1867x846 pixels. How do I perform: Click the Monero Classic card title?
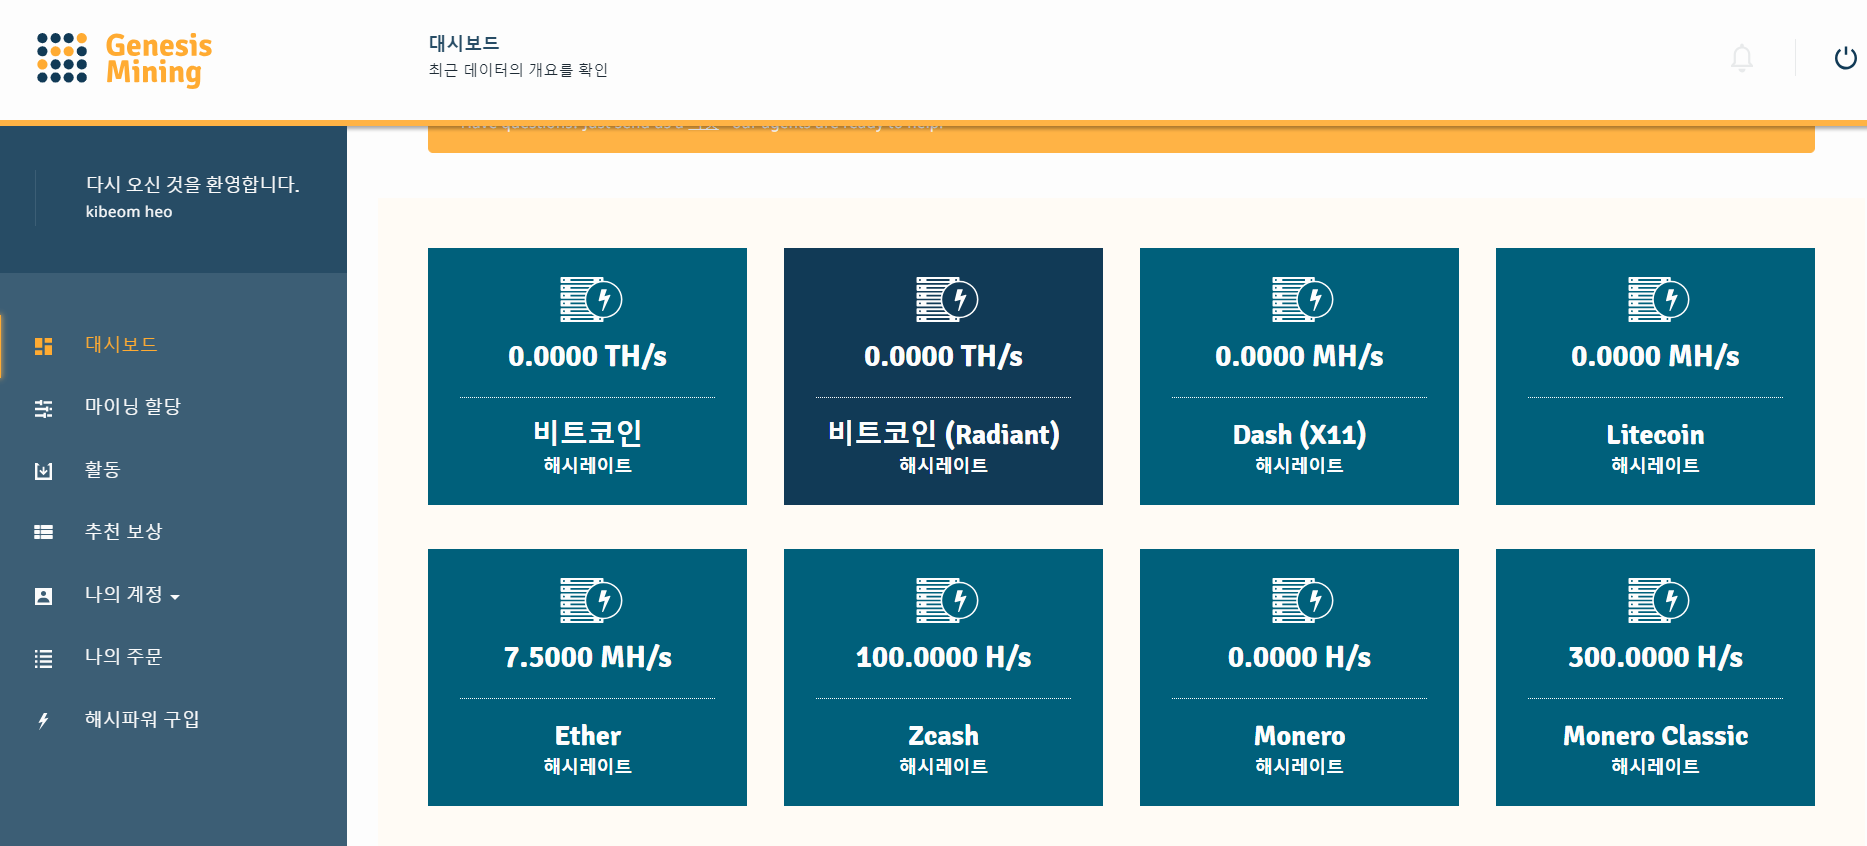tap(1655, 736)
